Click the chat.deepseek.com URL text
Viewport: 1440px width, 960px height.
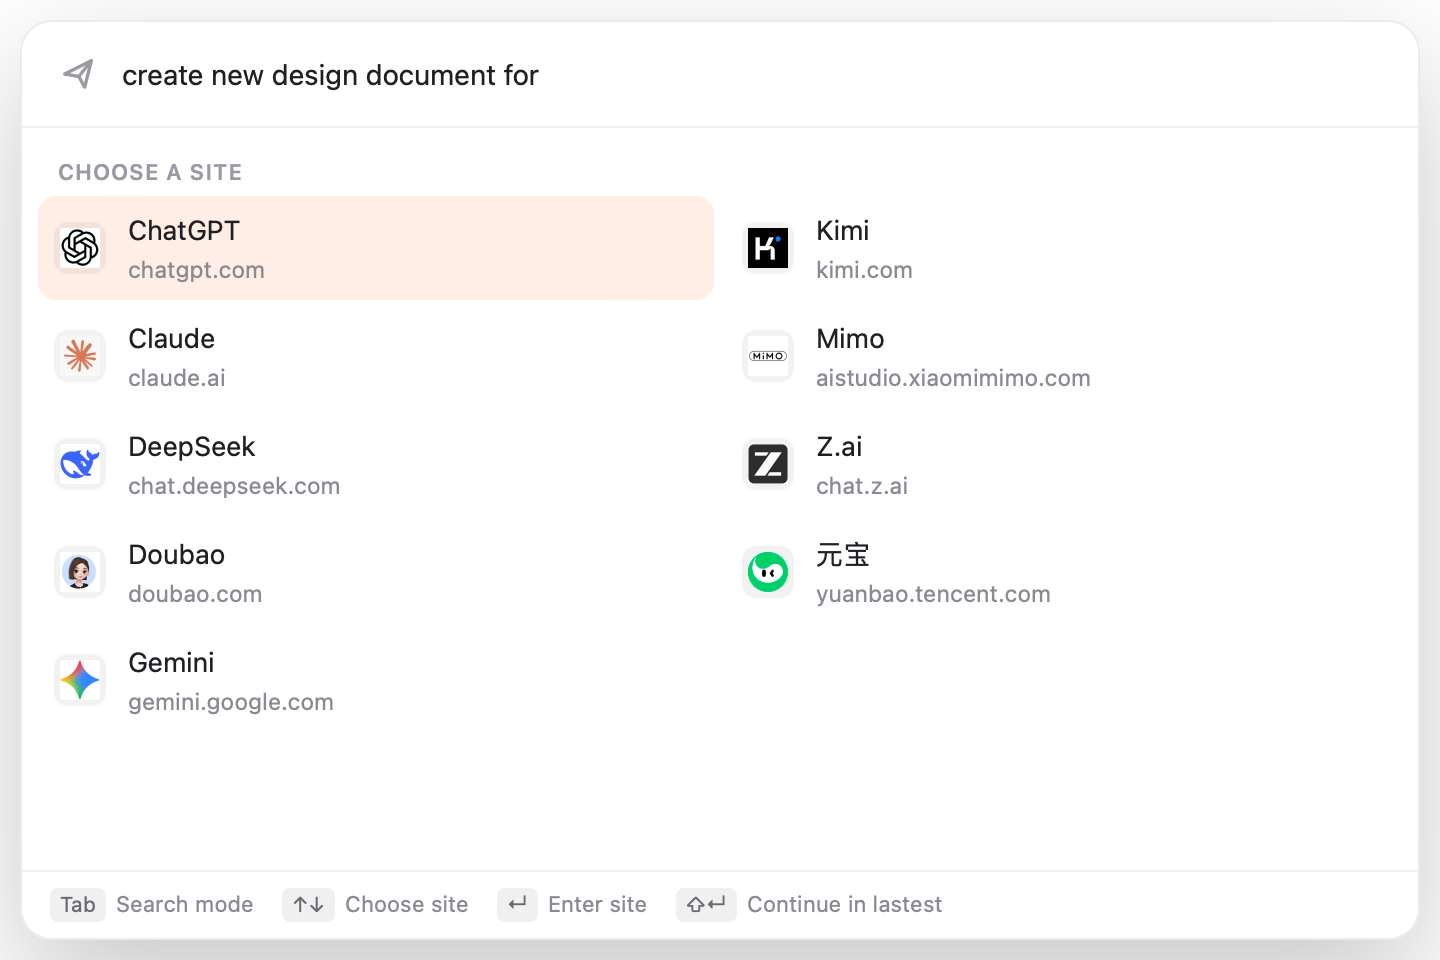[x=234, y=487]
